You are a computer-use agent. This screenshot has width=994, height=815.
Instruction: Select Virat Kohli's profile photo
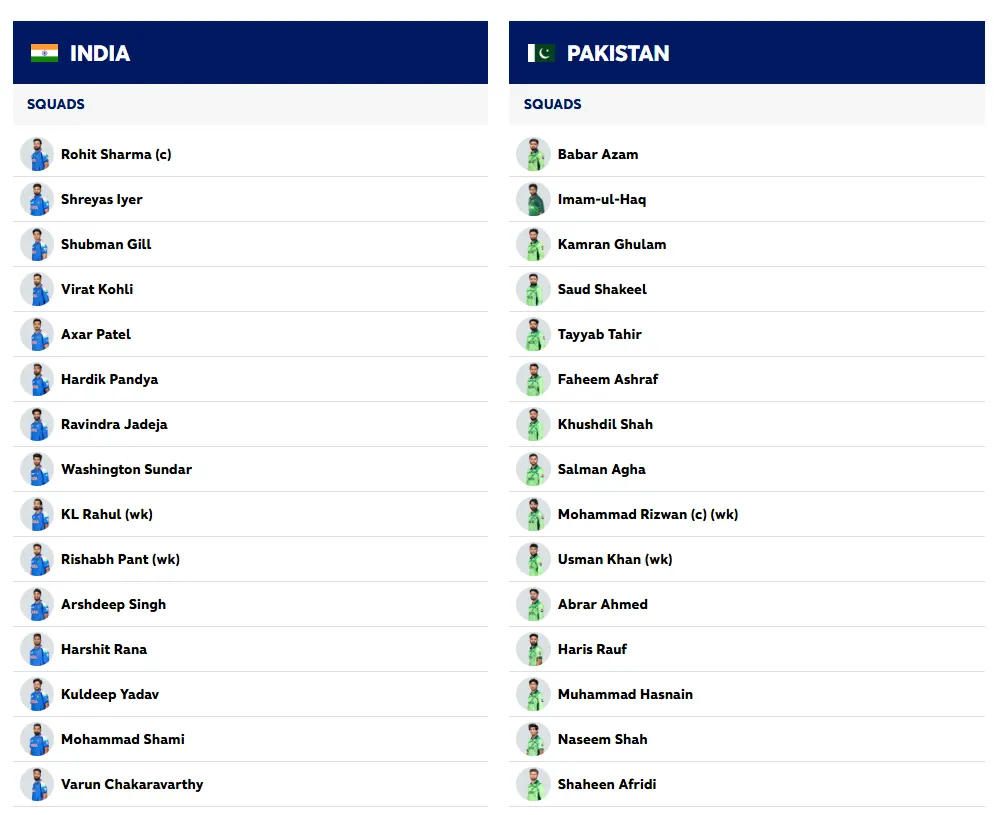pyautogui.click(x=37, y=289)
